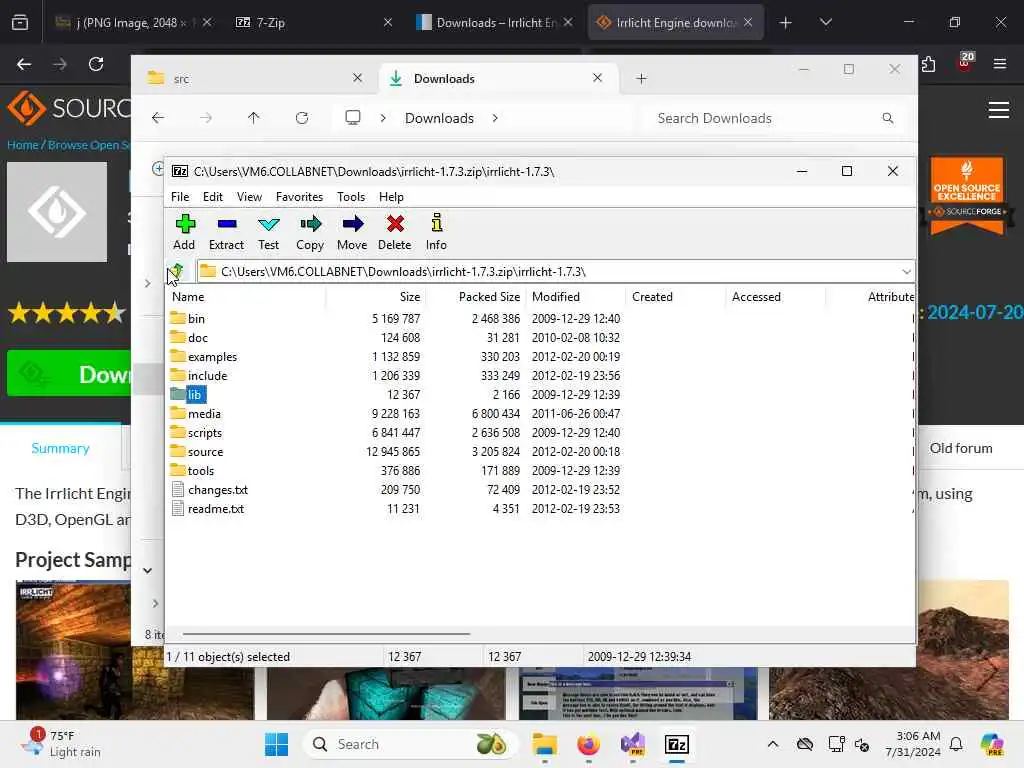The image size is (1024, 768).
Task: Click the taskbar Search box
Action: (409, 744)
